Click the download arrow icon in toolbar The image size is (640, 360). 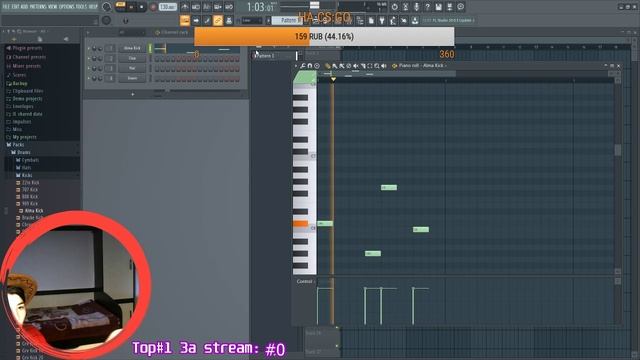[x=415, y=20]
